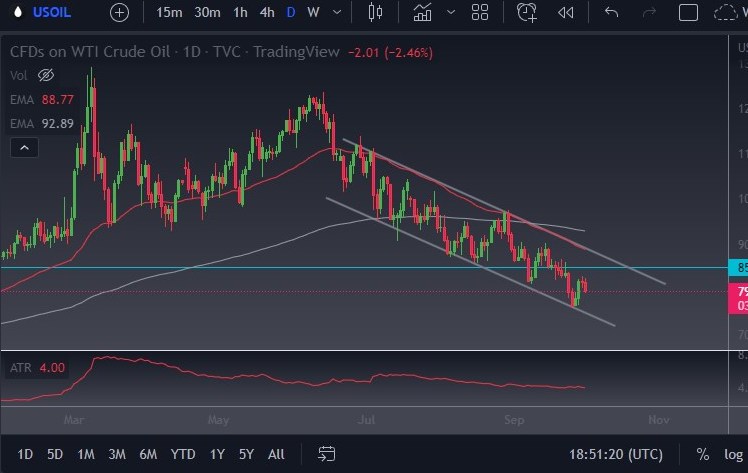Select the chart layout rectangle icon
The image size is (748, 473).
click(687, 13)
